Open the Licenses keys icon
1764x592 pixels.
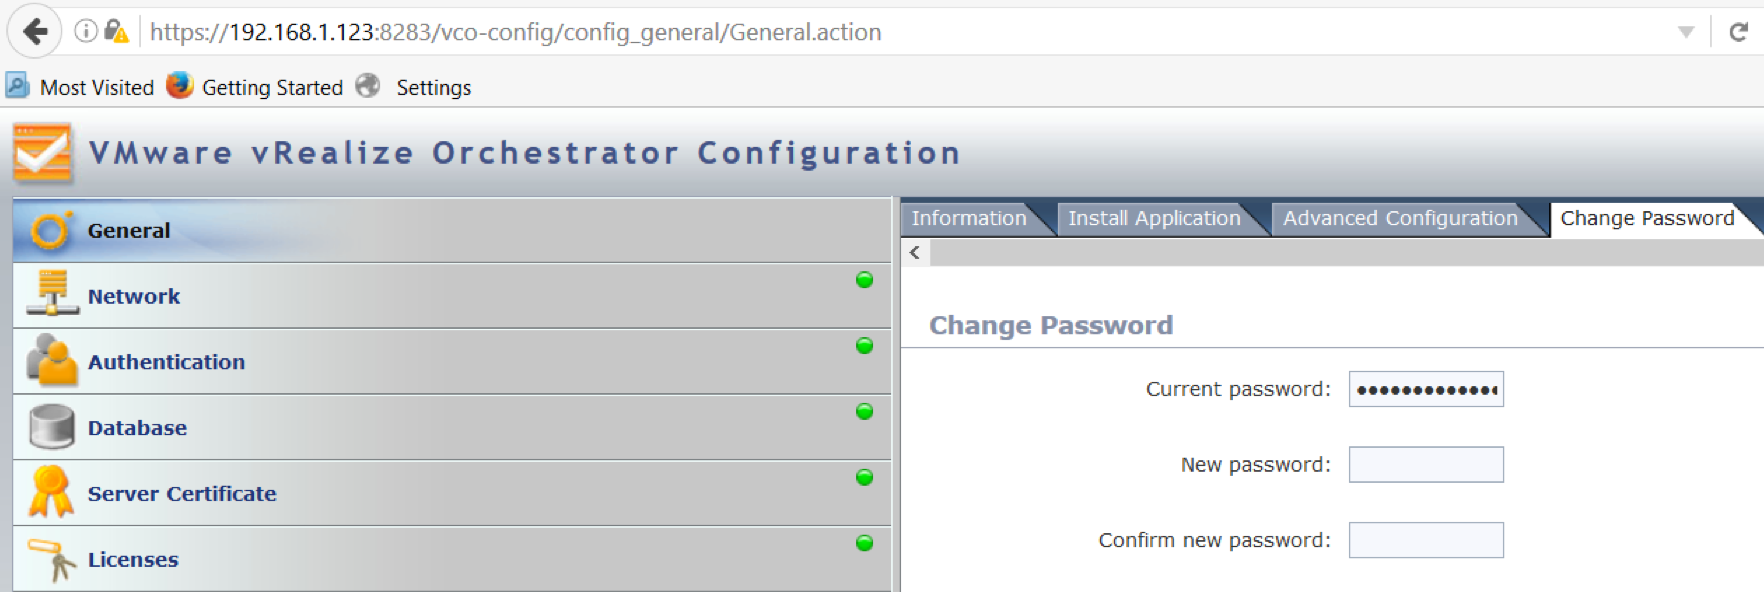[x=52, y=559]
